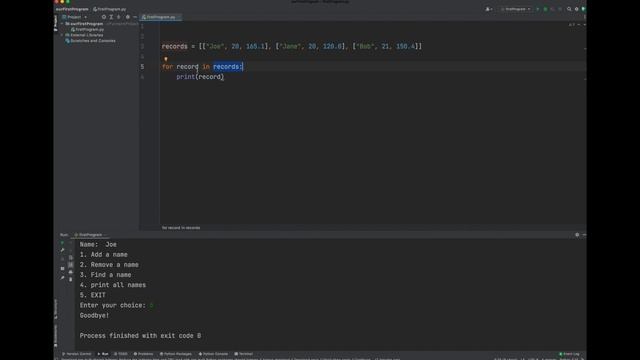This screenshot has width=640, height=360.
Task: Toggle the vertical Bookmarks tool window tab
Action: 56,336
